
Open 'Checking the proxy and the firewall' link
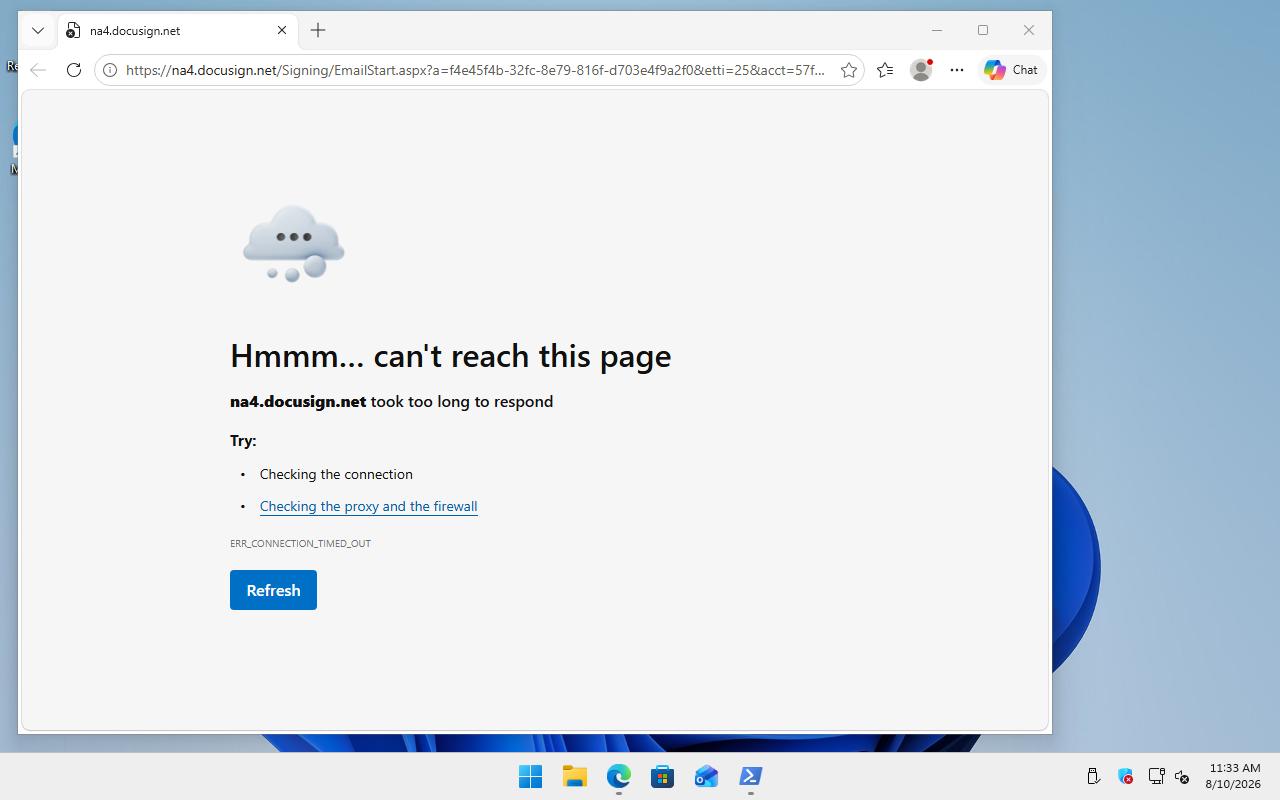[368, 506]
